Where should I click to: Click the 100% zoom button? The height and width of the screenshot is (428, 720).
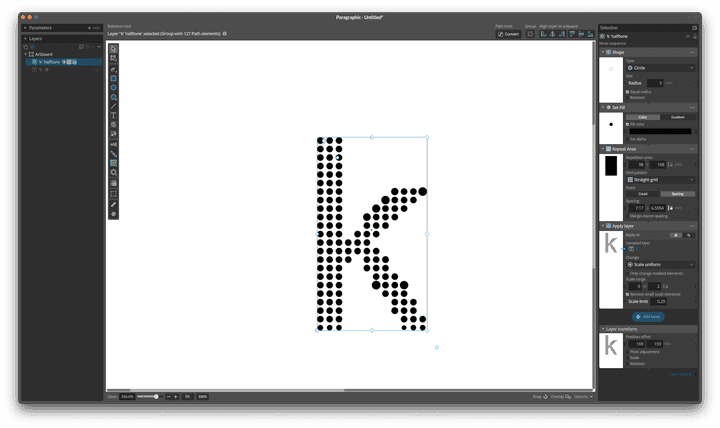coord(202,396)
